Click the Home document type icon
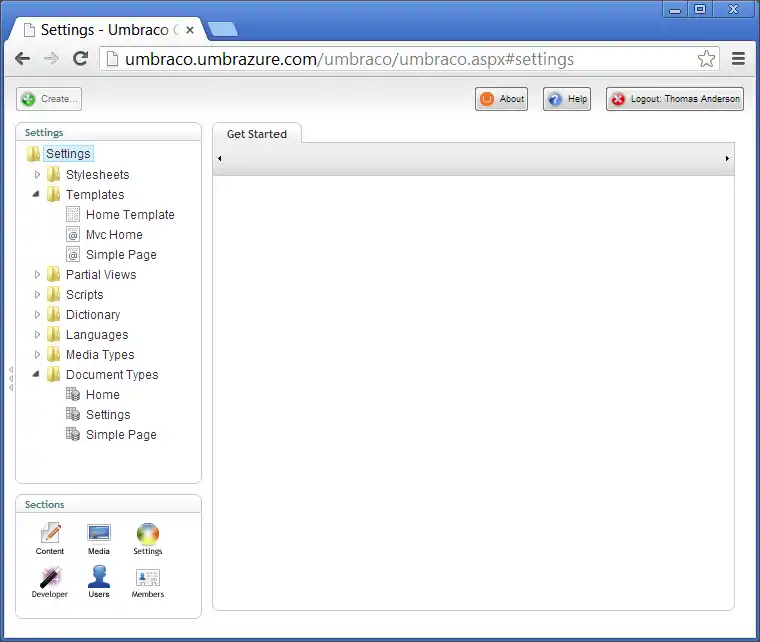Image resolution: width=760 pixels, height=642 pixels. [x=73, y=394]
